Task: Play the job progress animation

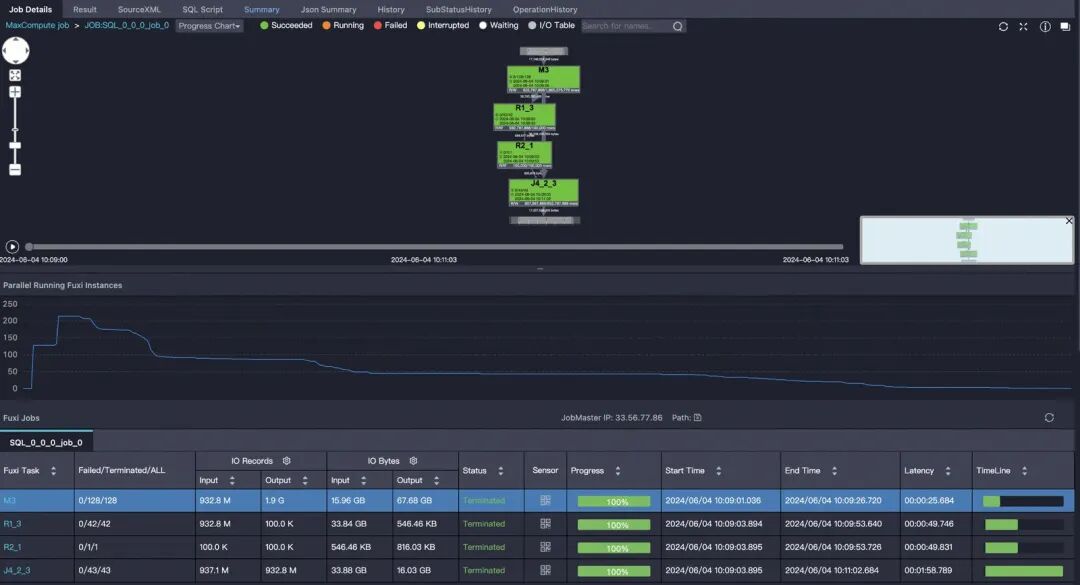Action: [x=12, y=247]
